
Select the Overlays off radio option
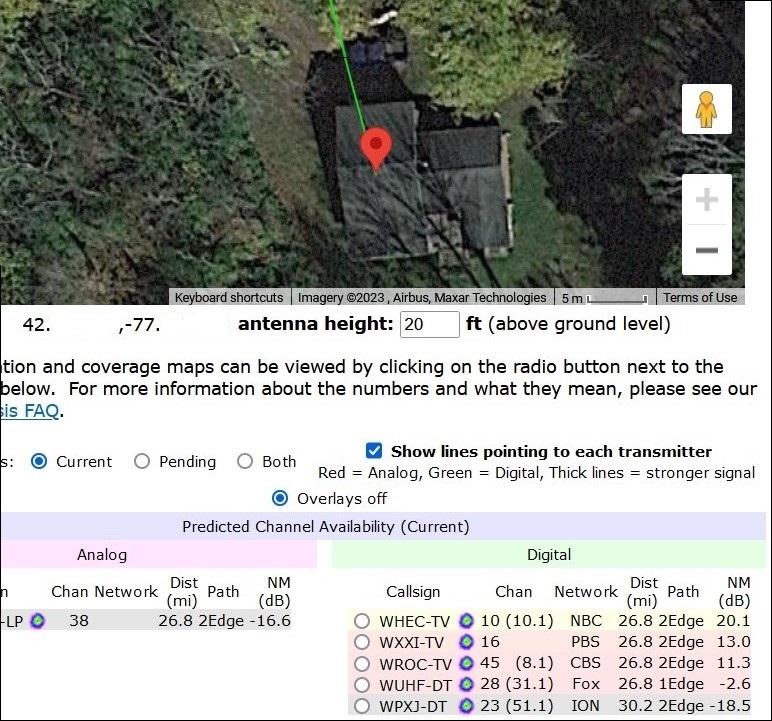[x=280, y=498]
